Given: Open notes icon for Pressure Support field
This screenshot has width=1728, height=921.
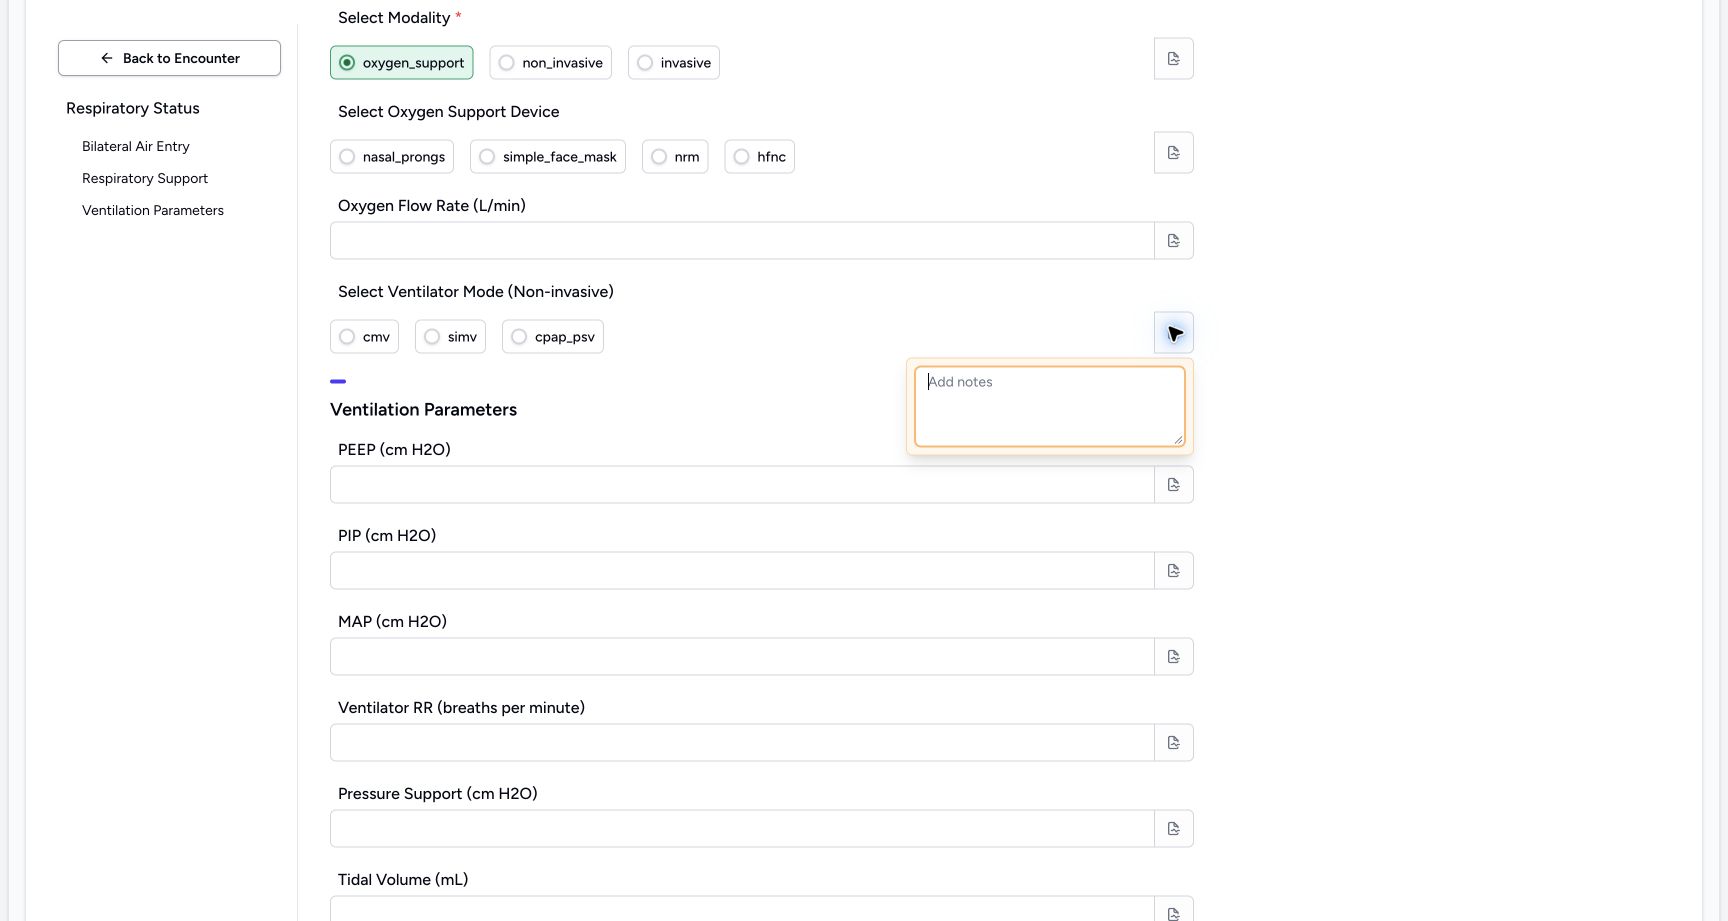Looking at the screenshot, I should pyautogui.click(x=1173, y=829).
